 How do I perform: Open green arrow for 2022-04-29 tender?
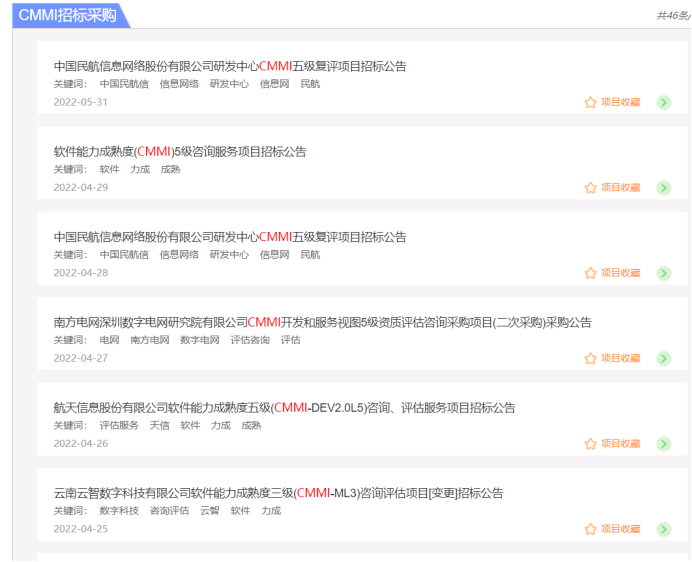(x=664, y=188)
